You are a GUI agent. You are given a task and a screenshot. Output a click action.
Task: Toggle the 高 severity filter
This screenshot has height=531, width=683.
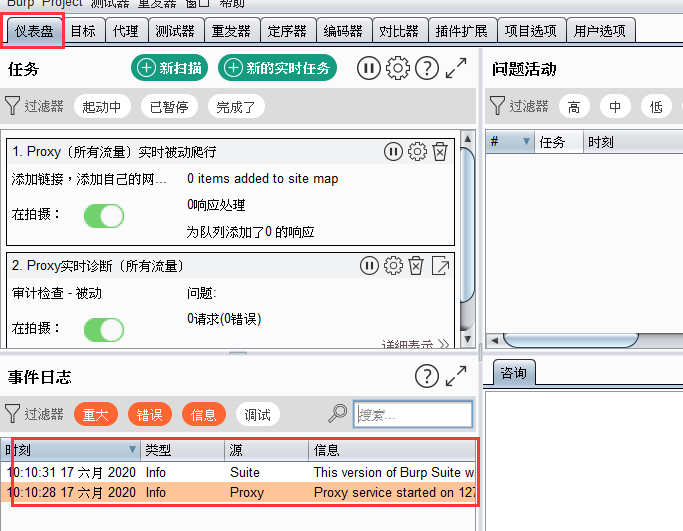[x=574, y=106]
